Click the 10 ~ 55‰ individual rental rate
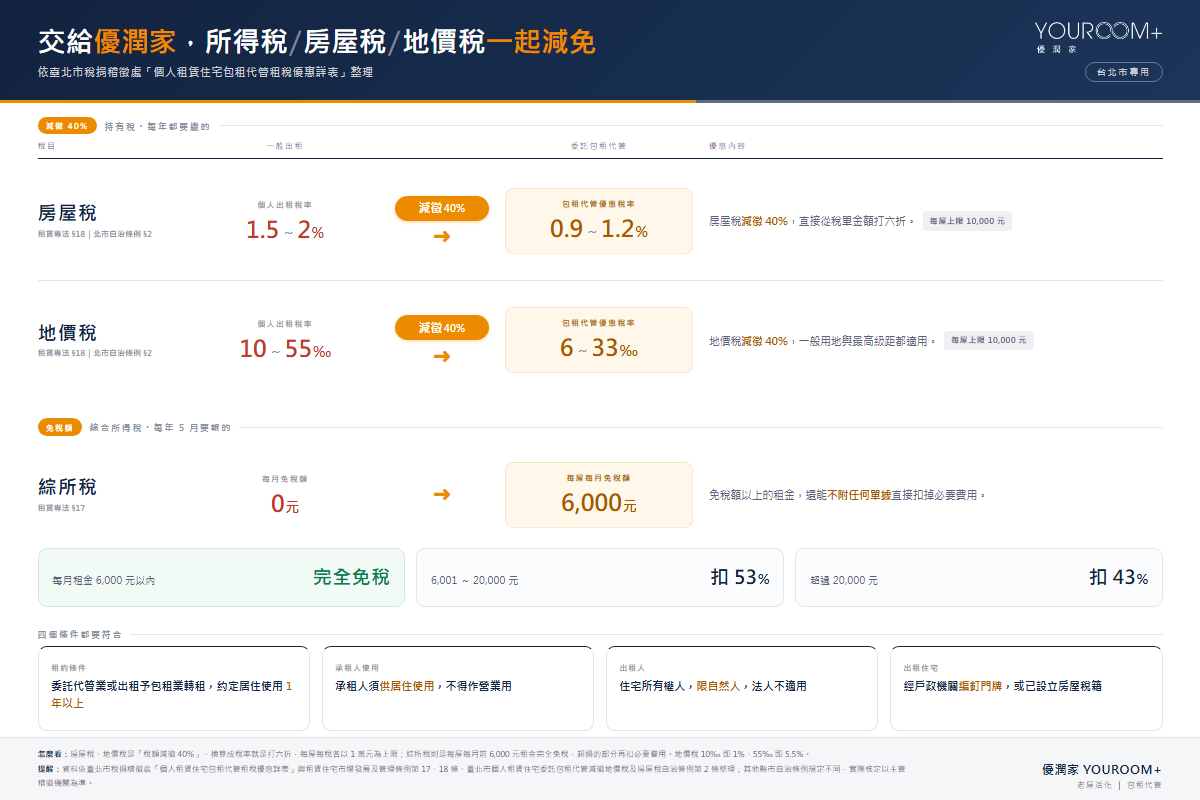1200x800 pixels. pyautogui.click(x=285, y=349)
